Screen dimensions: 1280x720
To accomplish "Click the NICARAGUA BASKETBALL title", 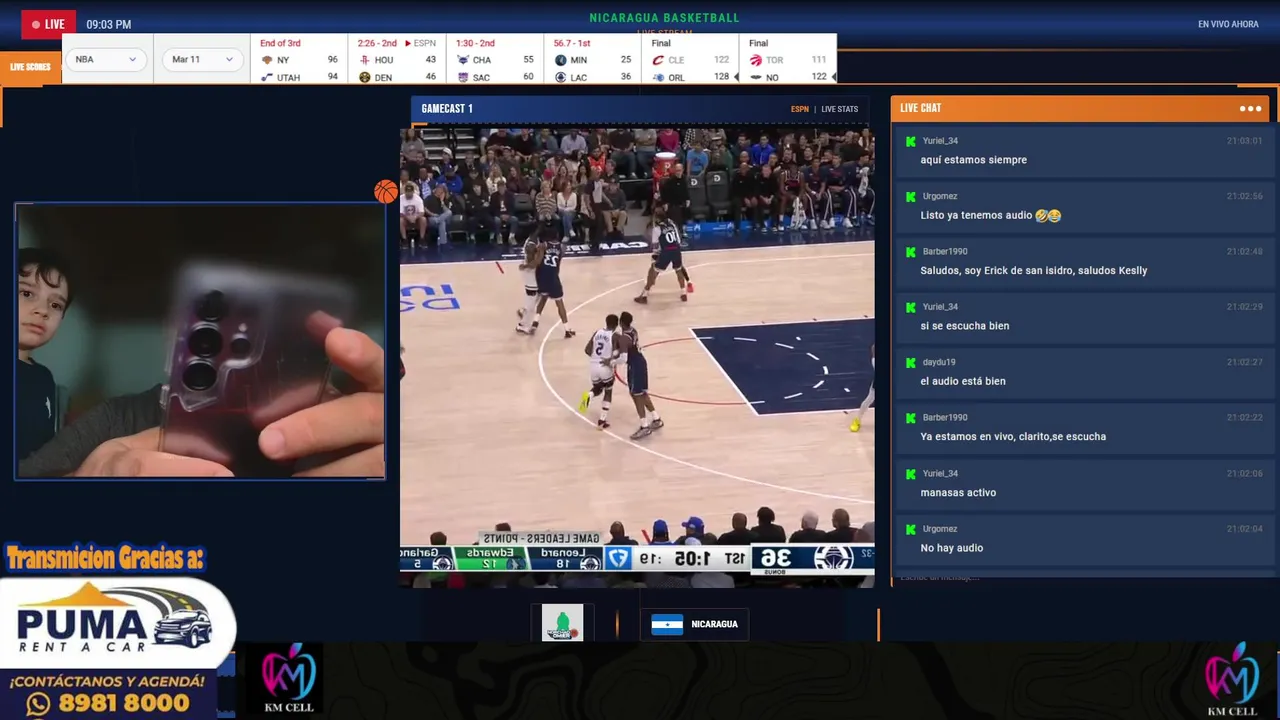I will 665,18.
